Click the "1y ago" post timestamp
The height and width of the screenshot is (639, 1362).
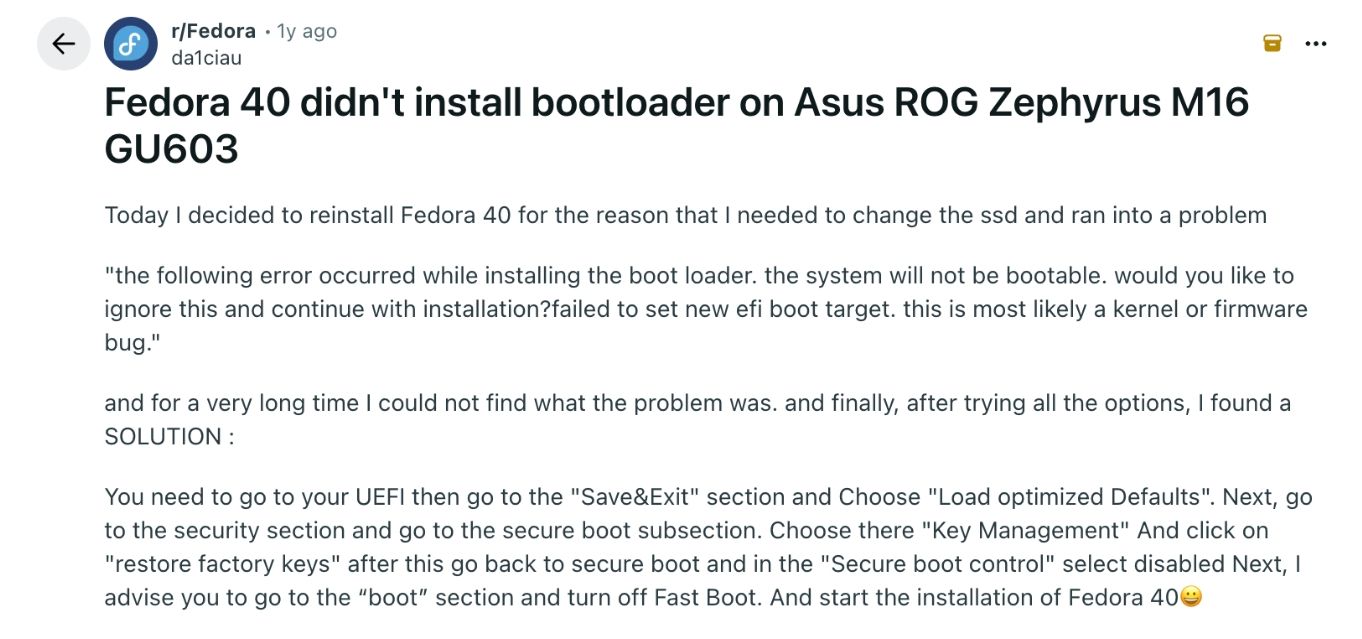click(x=307, y=31)
